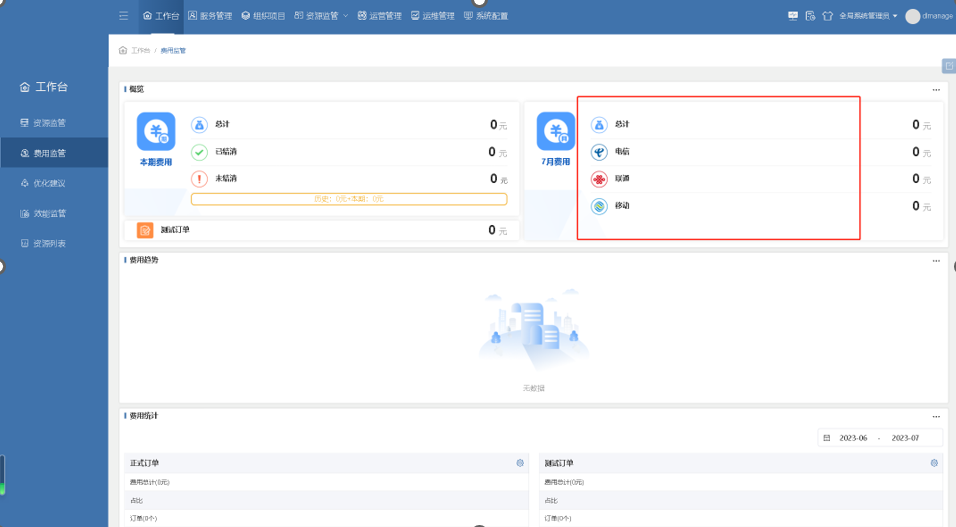Open settings gear of 测试订单 card
This screenshot has width=956, height=527.
(934, 463)
